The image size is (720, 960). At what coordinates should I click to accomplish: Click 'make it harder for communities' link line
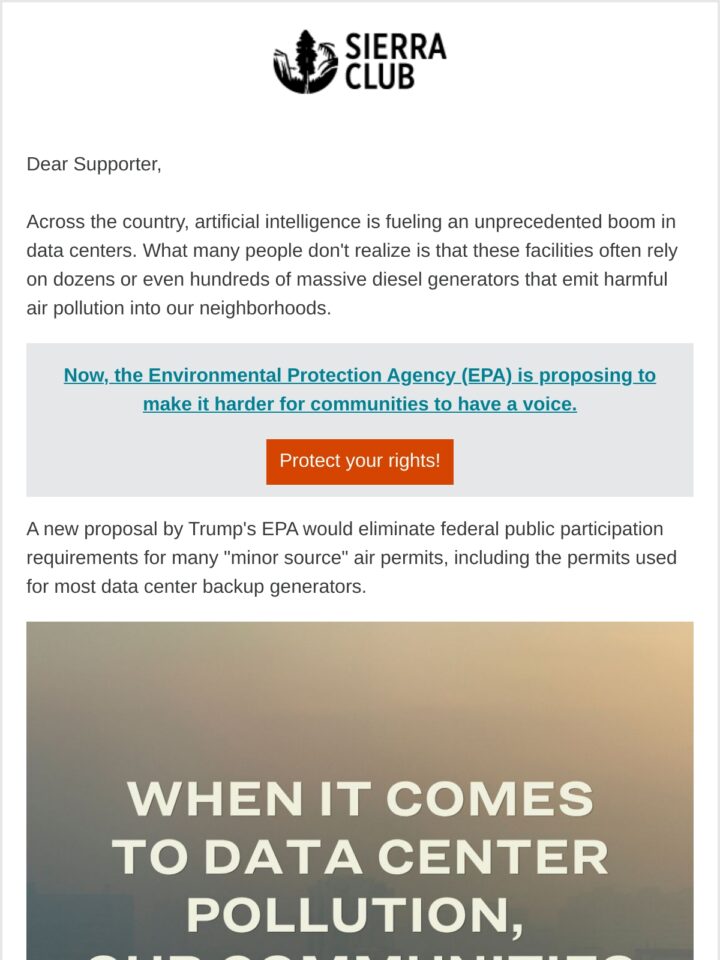tap(360, 404)
